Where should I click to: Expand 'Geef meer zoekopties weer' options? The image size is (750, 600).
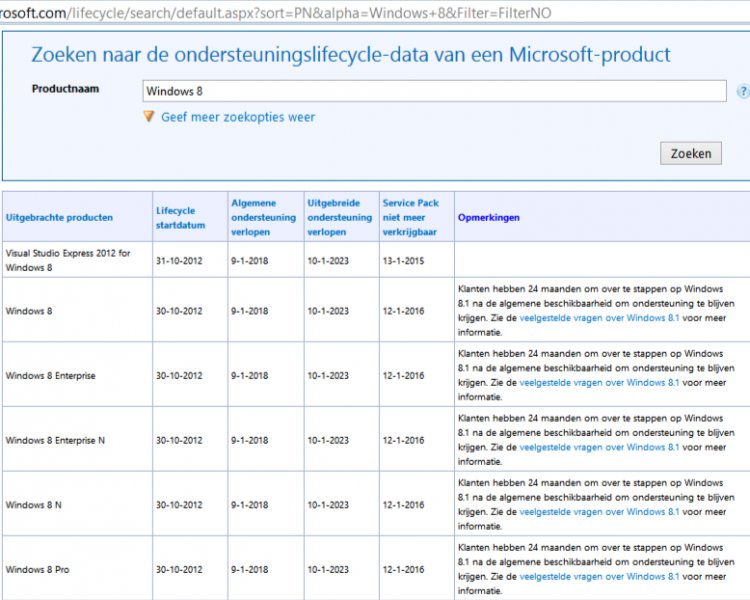238,117
